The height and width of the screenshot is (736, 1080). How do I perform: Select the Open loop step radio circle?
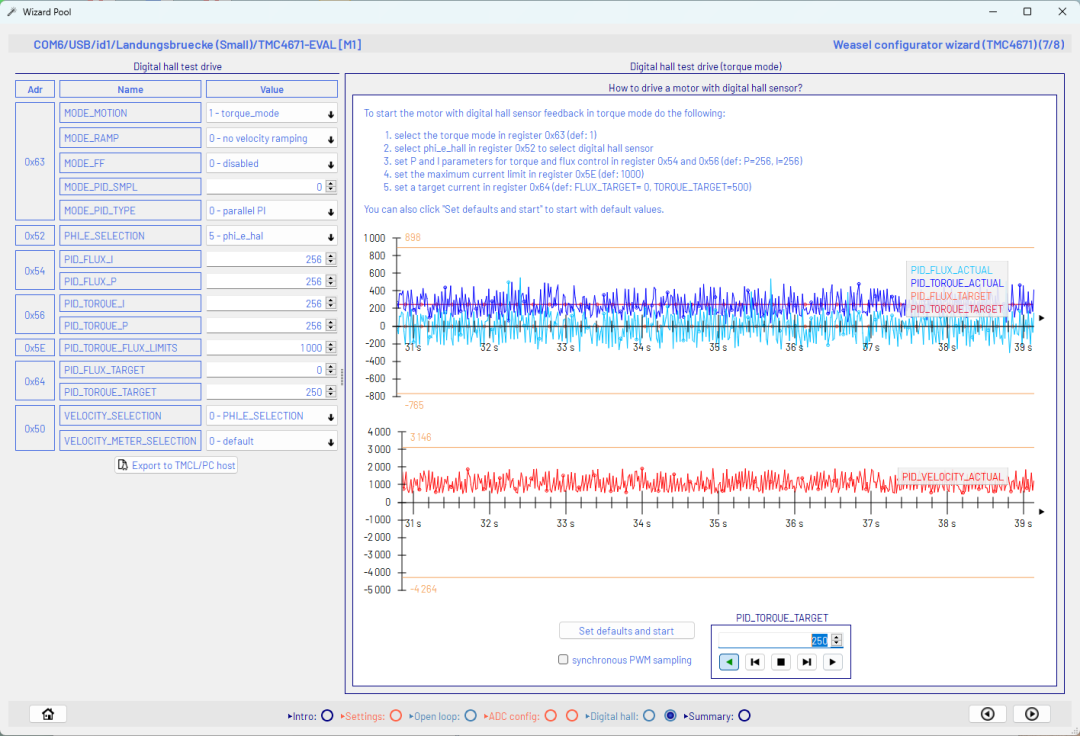point(471,716)
